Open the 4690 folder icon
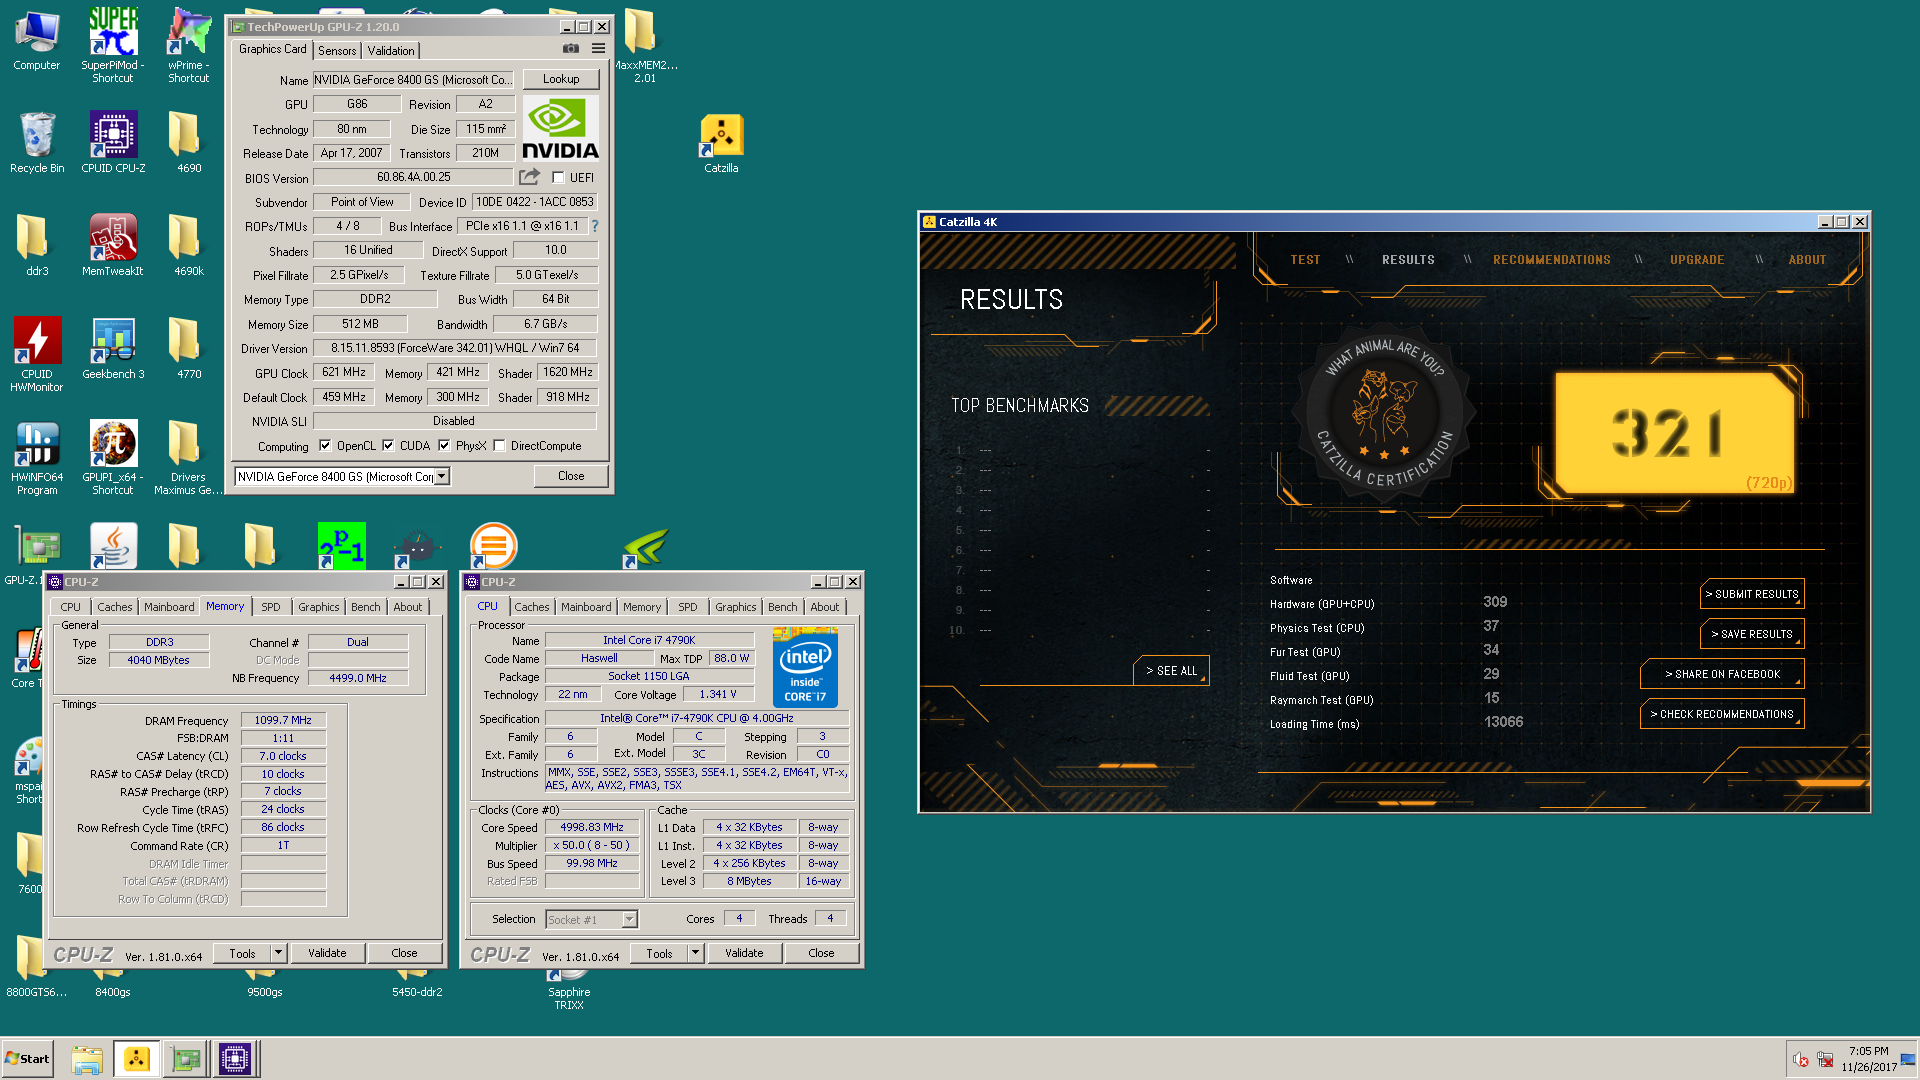1920x1080 pixels. point(189,142)
